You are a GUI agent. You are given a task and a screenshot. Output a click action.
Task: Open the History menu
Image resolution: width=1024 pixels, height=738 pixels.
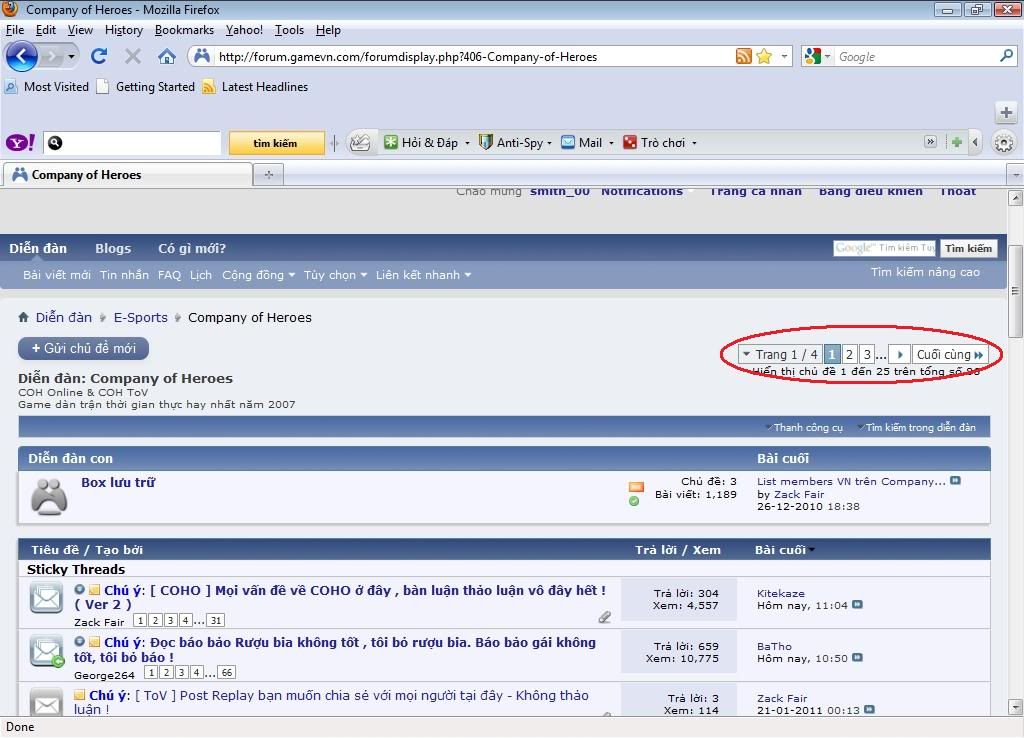point(123,30)
